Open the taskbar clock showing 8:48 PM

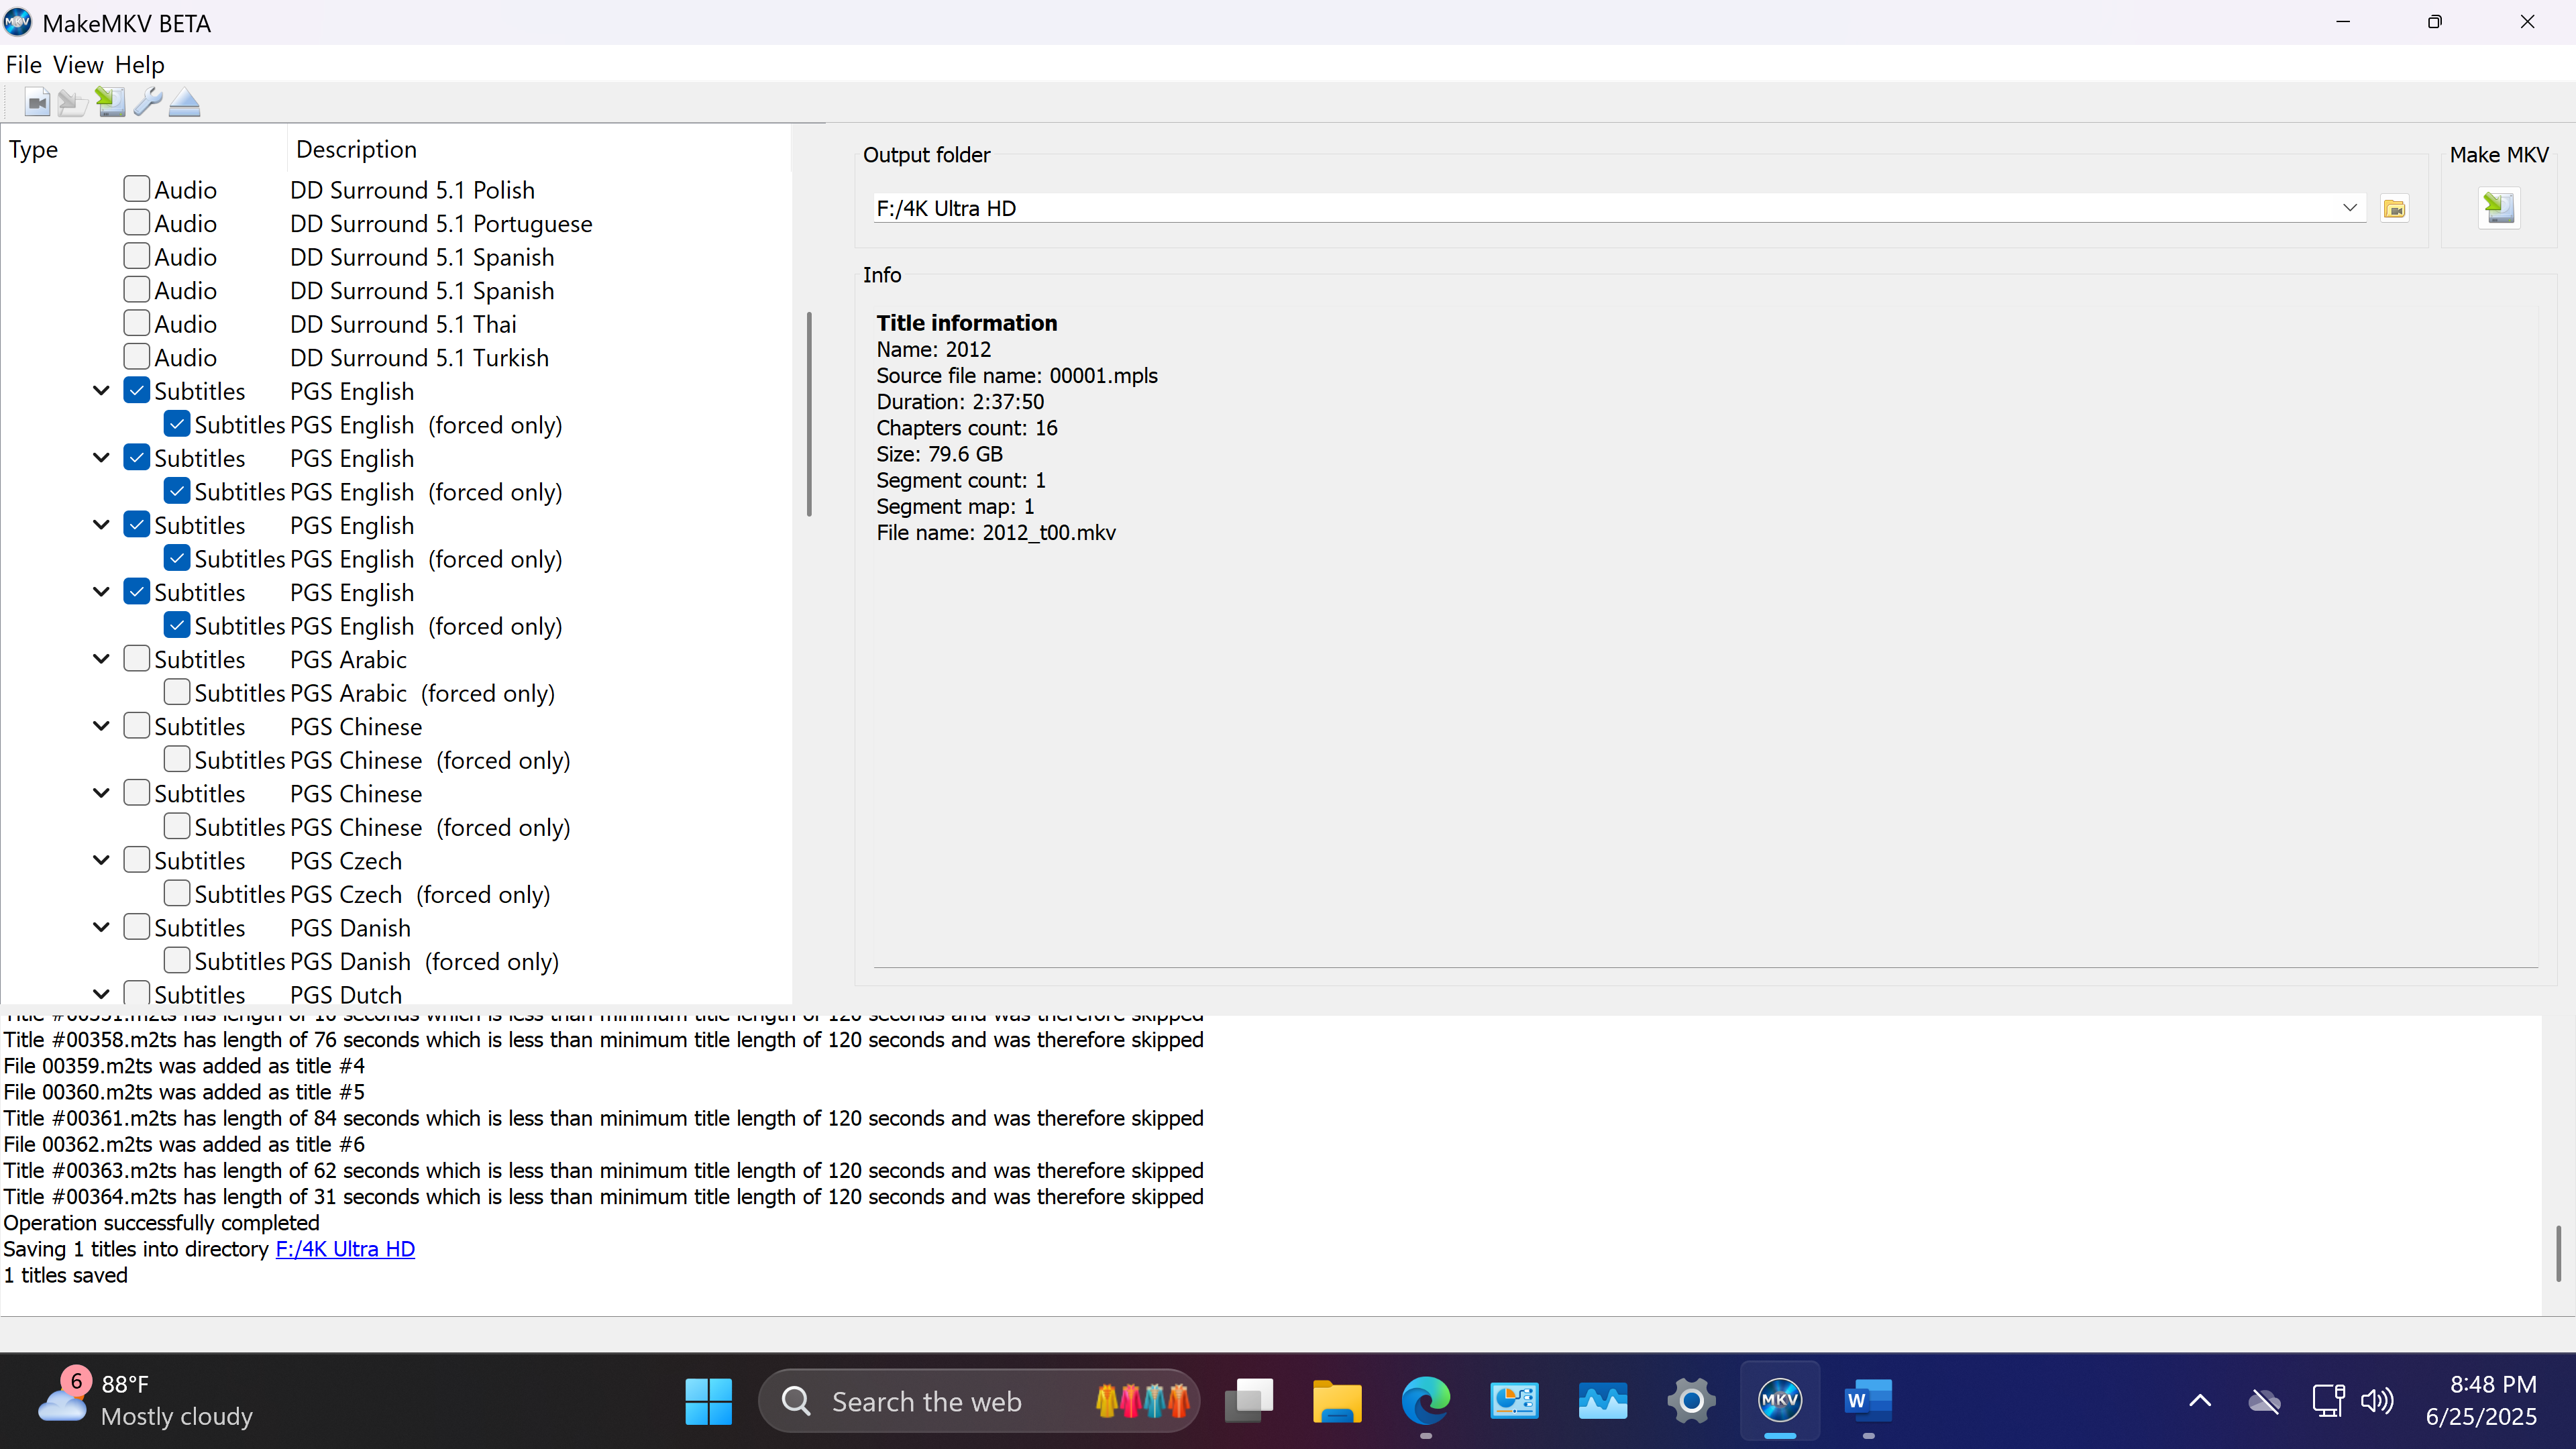pos(2482,1400)
